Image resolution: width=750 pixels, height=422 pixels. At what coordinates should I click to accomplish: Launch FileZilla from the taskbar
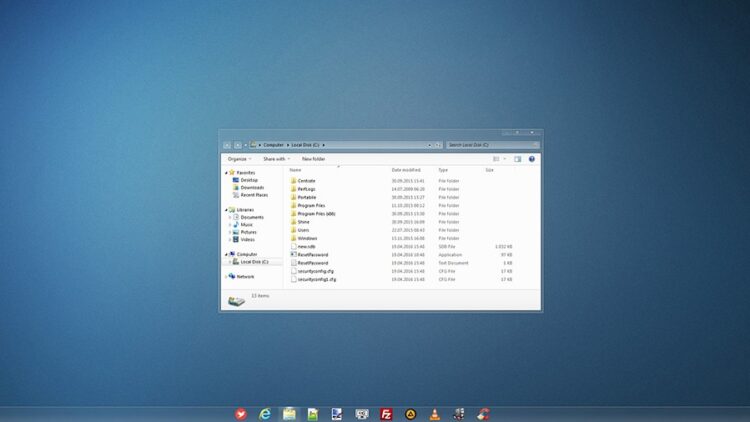click(386, 413)
